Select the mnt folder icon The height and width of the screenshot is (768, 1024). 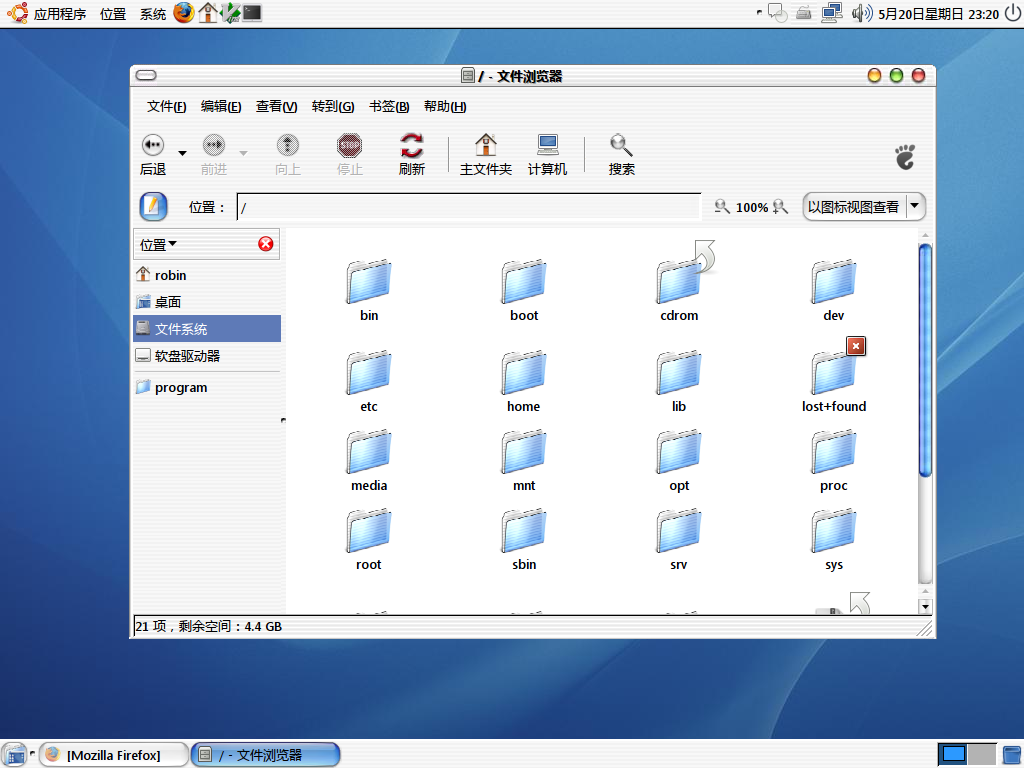click(524, 451)
